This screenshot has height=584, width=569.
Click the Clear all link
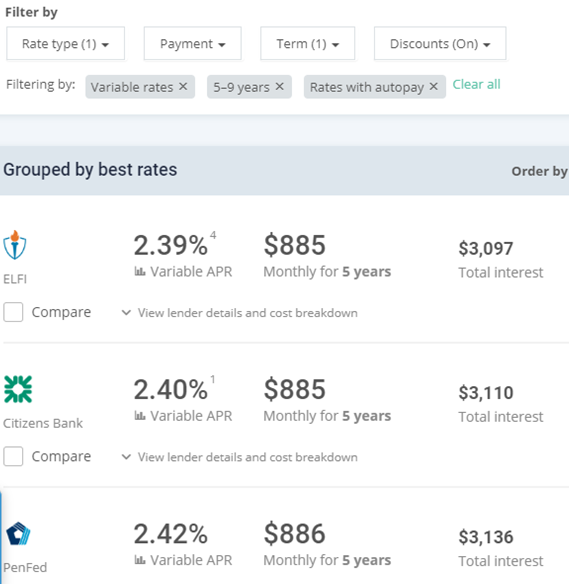[476, 85]
